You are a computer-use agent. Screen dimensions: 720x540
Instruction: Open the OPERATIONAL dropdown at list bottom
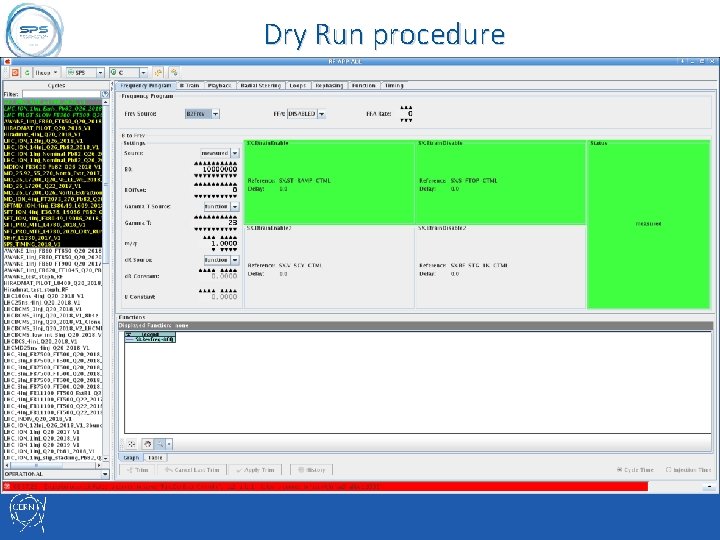click(x=56, y=474)
